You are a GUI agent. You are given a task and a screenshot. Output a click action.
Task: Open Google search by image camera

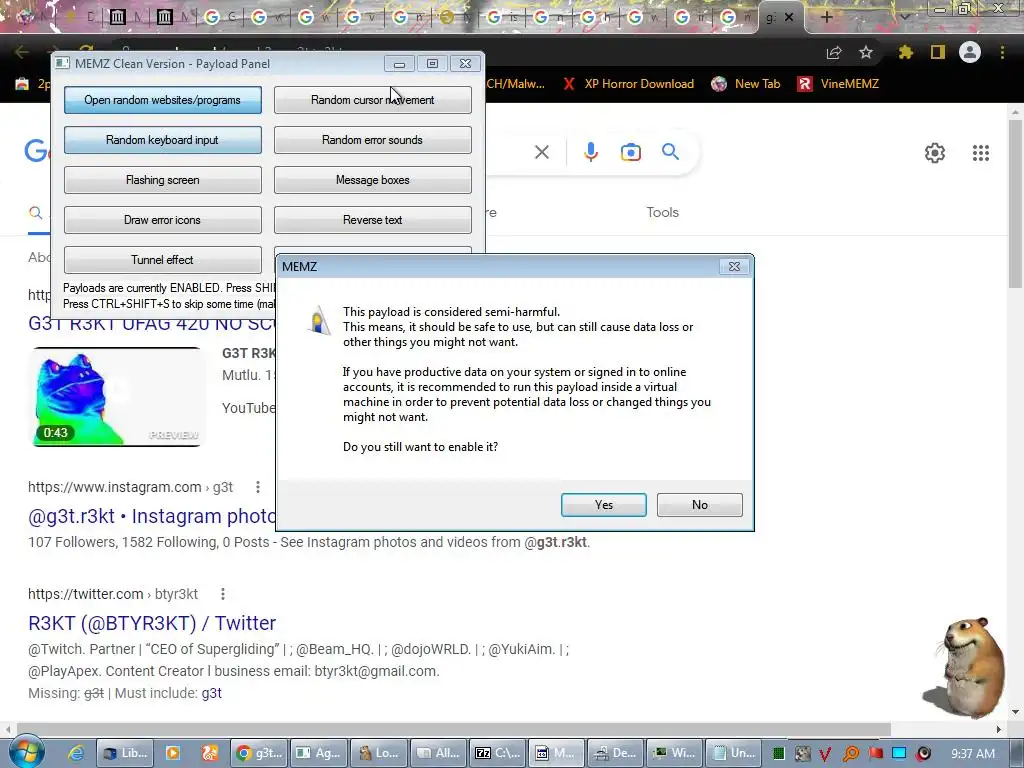pos(630,152)
